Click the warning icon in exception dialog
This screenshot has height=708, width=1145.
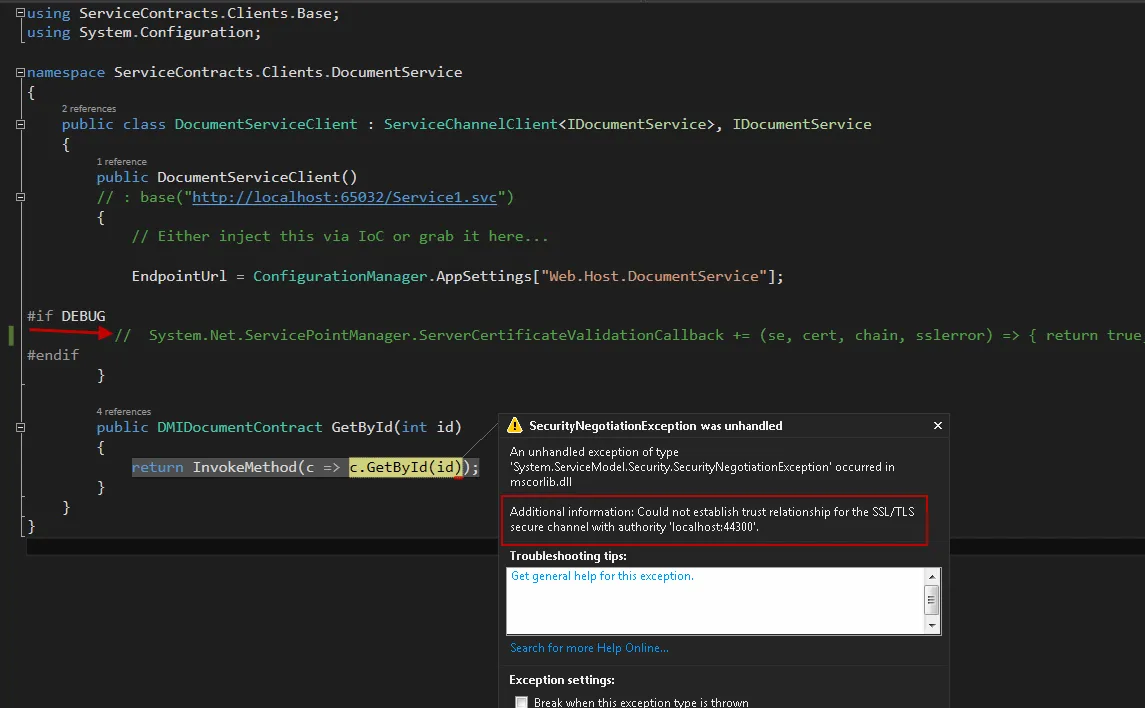click(515, 425)
